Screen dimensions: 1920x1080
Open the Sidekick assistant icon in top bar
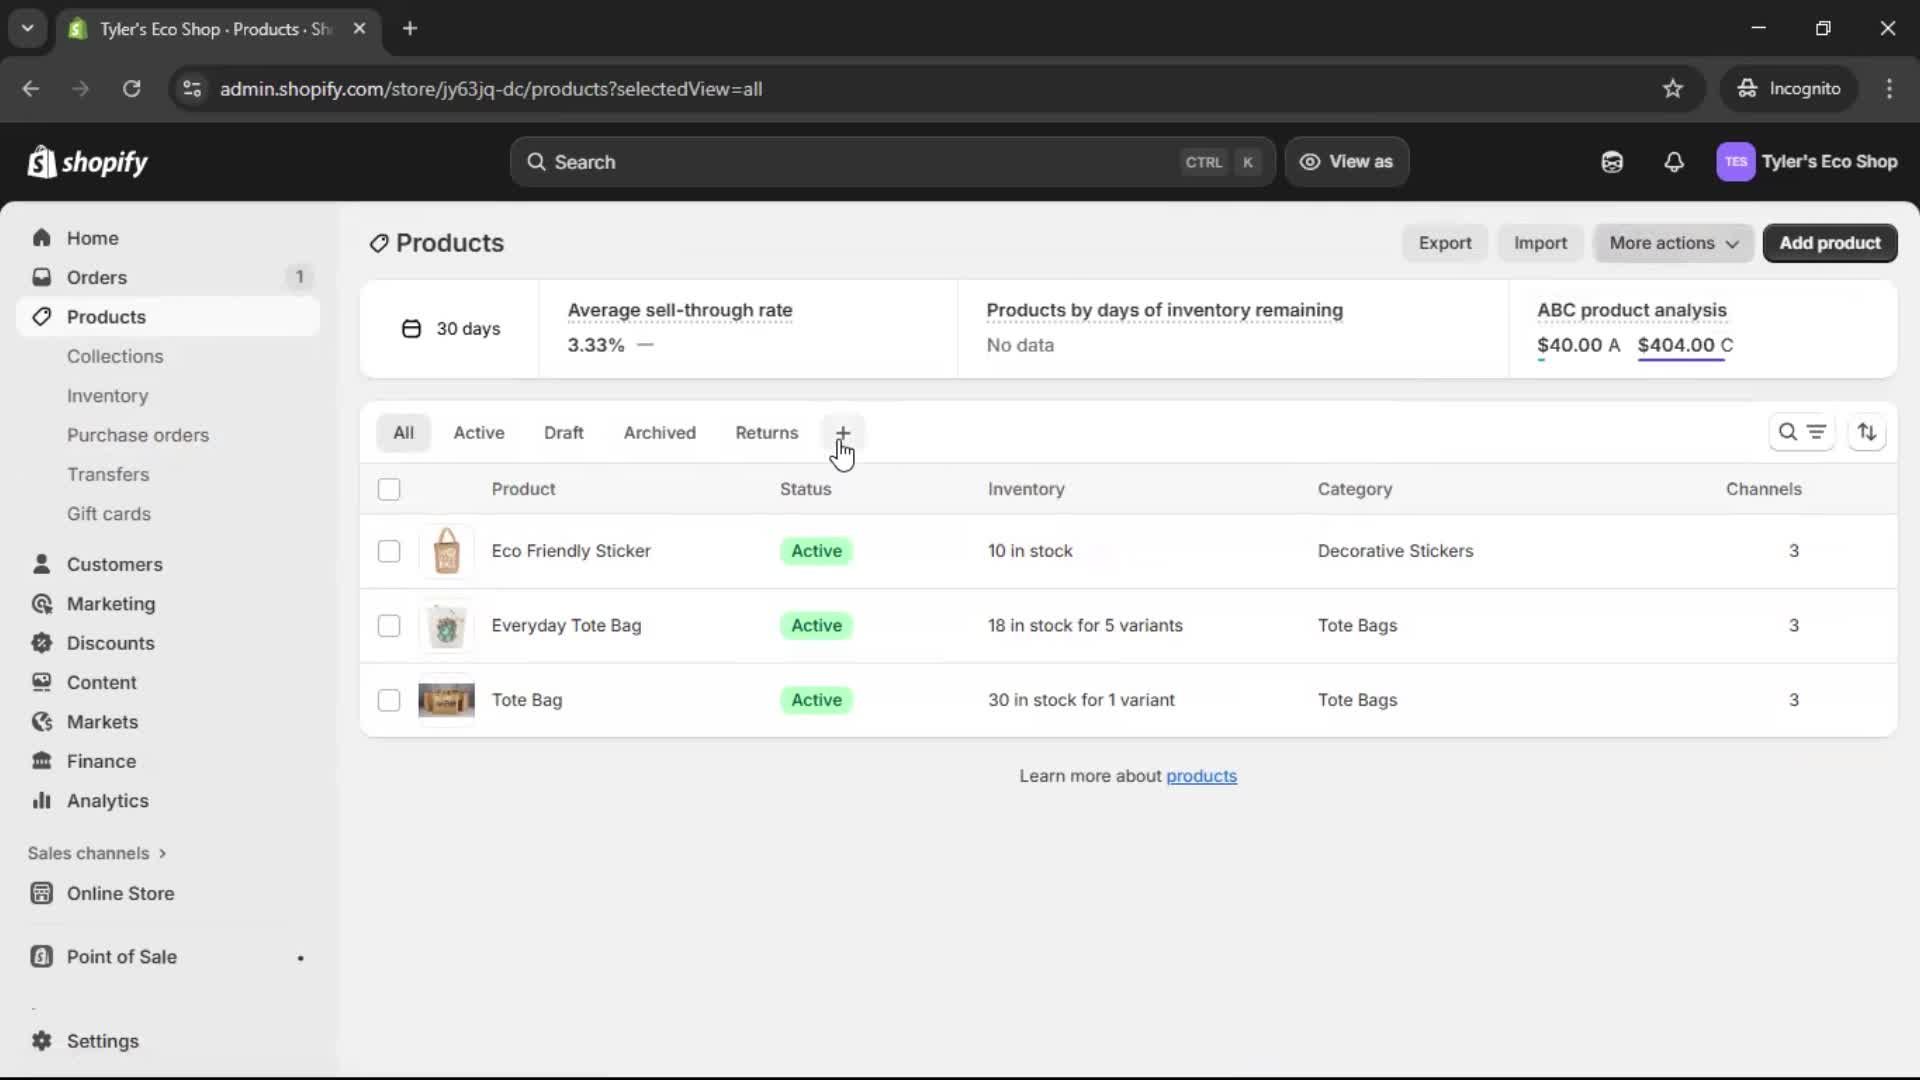point(1611,162)
